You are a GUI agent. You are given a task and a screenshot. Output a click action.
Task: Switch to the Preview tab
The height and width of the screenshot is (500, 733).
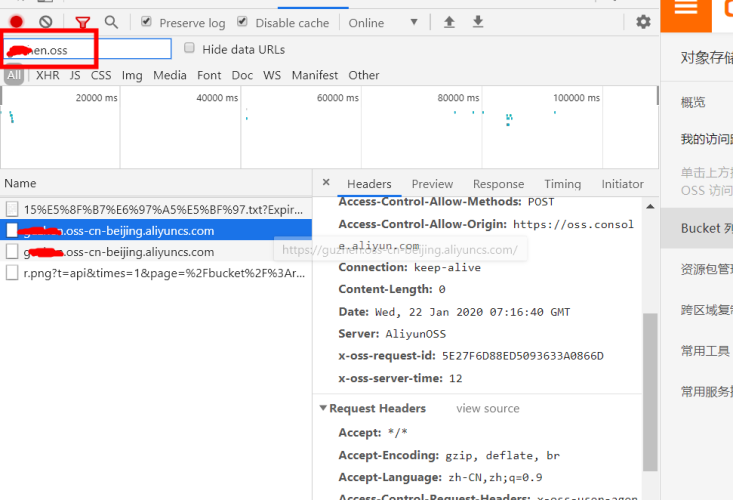pyautogui.click(x=432, y=184)
